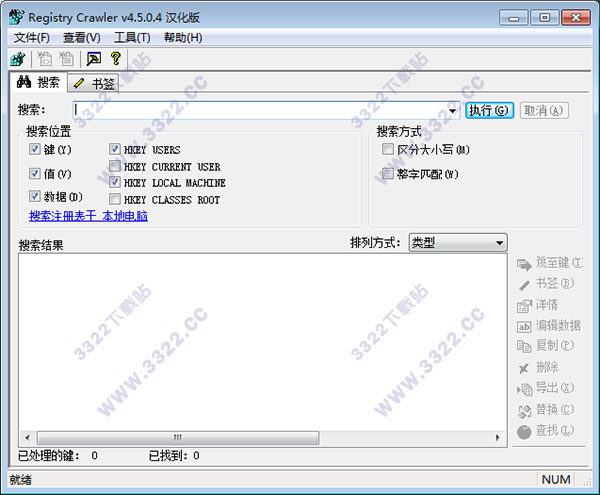Enable the HKEY CLASSES ROOT checkbox

coord(115,199)
